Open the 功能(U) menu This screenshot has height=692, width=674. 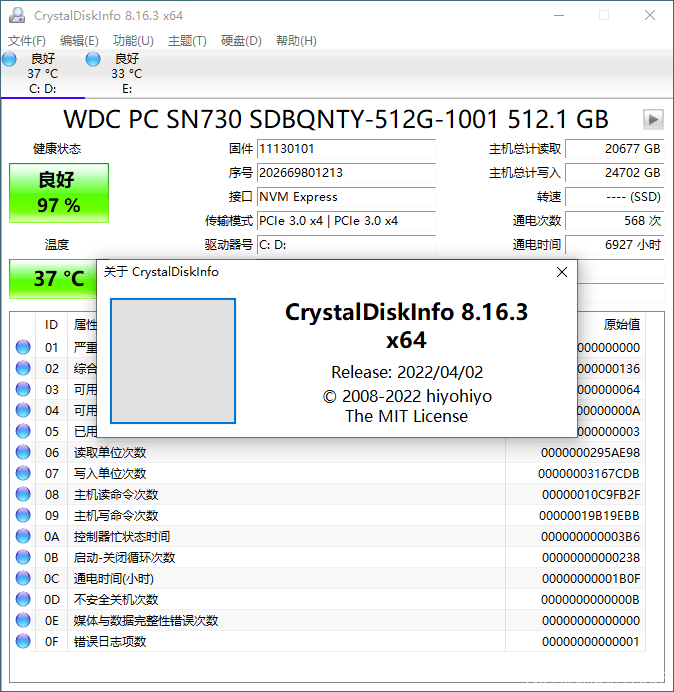point(133,41)
